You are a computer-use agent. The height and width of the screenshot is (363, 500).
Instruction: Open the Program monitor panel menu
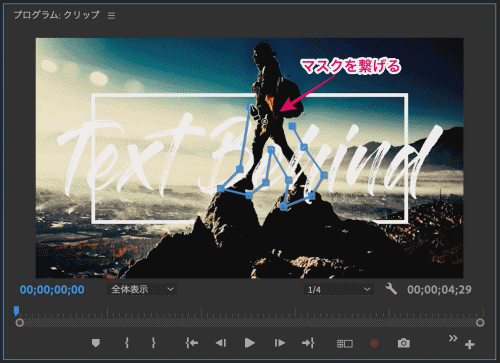tap(111, 16)
